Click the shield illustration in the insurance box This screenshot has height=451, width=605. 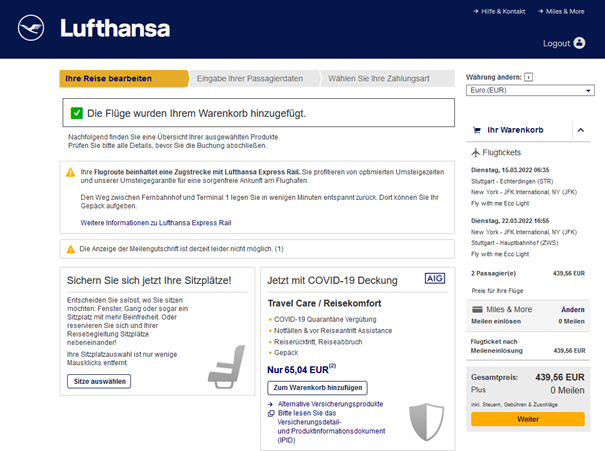click(426, 422)
